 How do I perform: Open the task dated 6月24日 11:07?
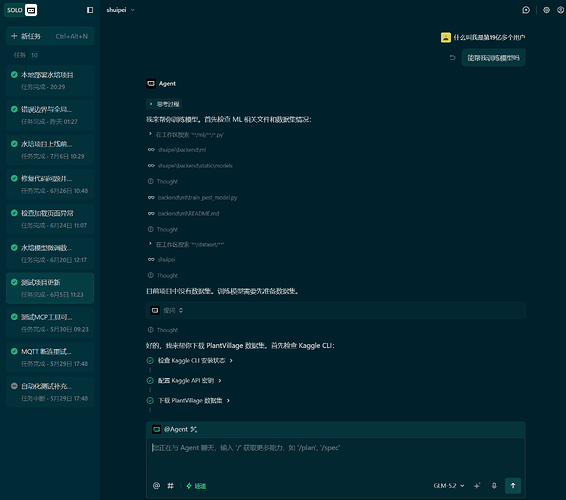(x=50, y=219)
